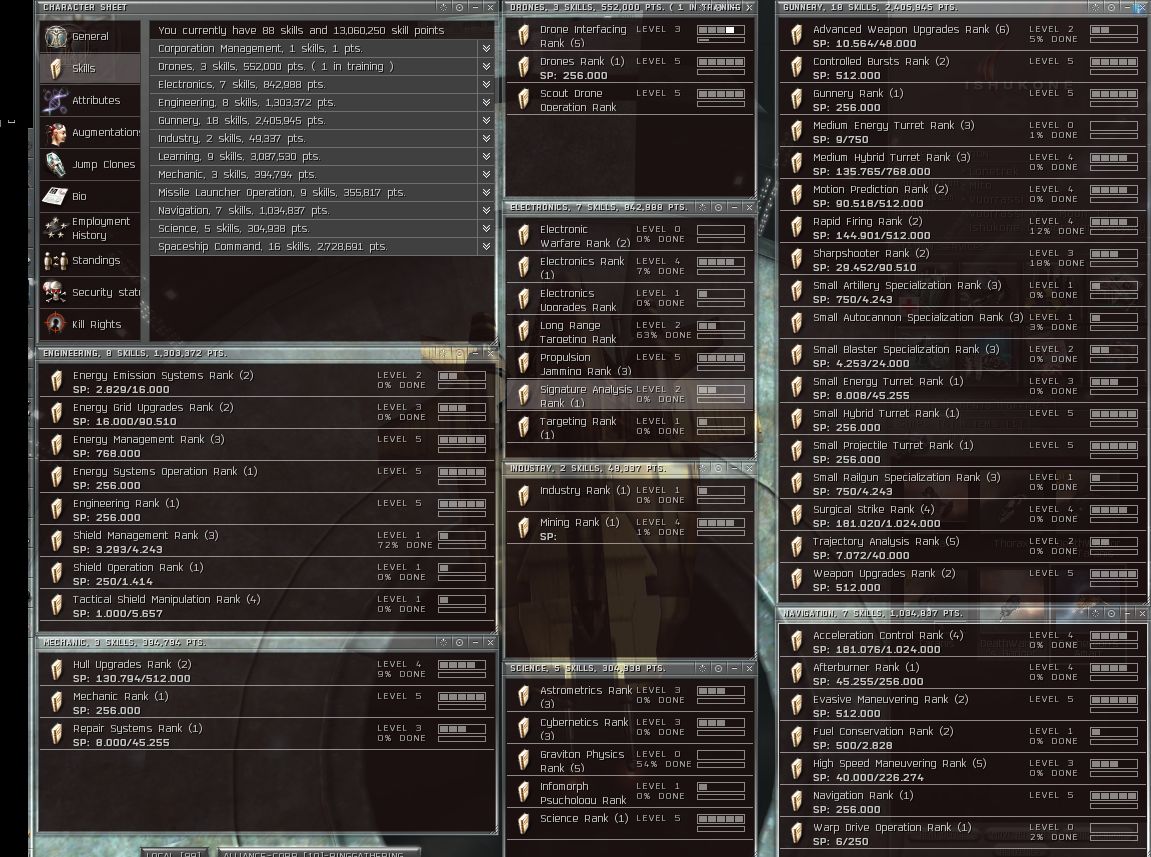Screen dimensions: 1151x857
Task: Toggle pin on Character Sheet window
Action: point(460,7)
